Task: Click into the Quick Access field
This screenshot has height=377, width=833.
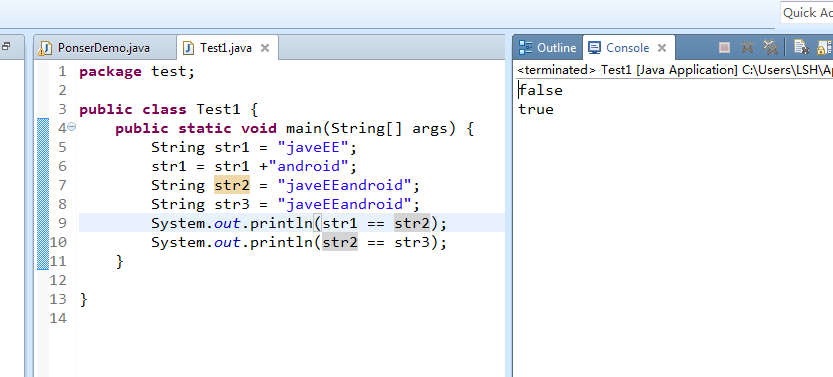Action: click(807, 12)
